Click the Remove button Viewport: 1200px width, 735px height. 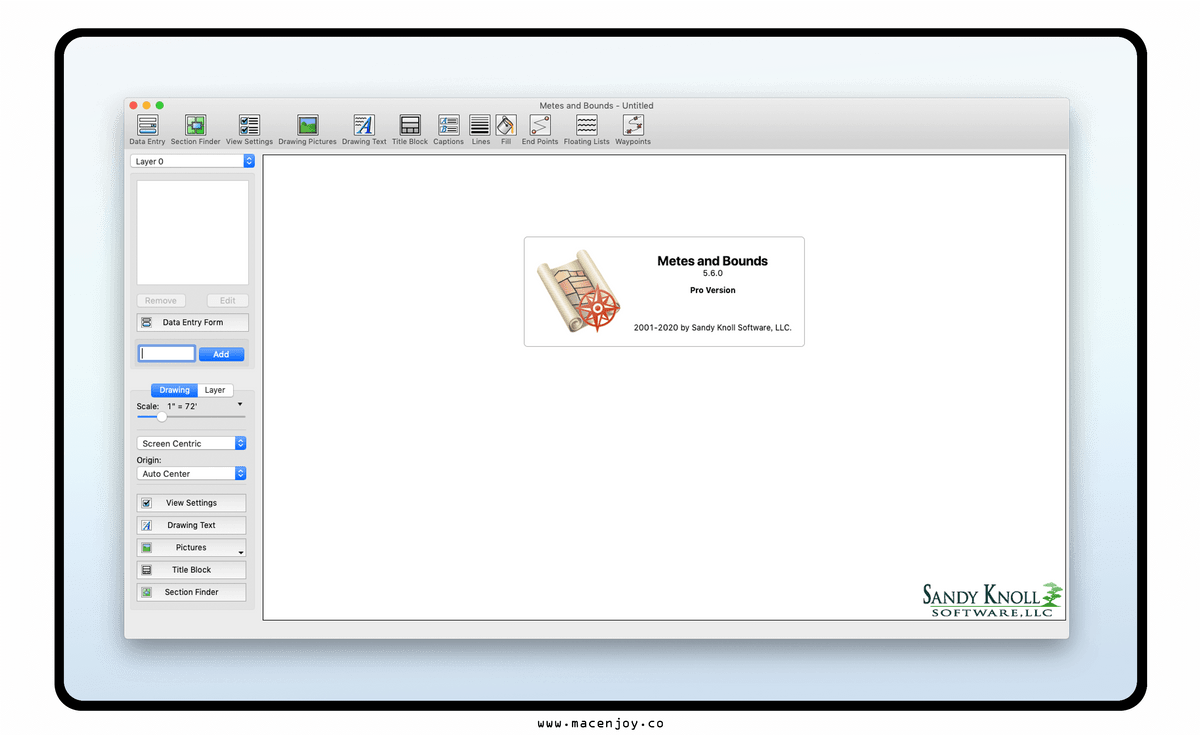(160, 300)
